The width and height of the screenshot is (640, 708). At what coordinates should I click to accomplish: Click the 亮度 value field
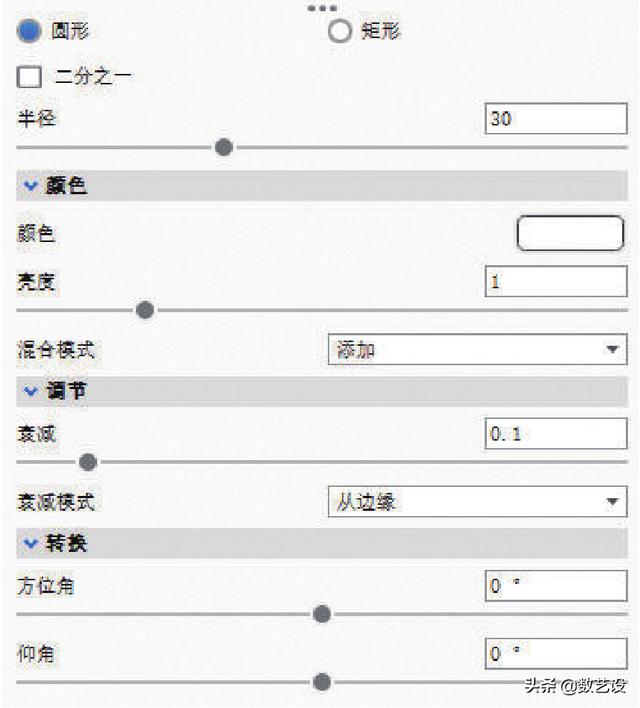point(556,281)
